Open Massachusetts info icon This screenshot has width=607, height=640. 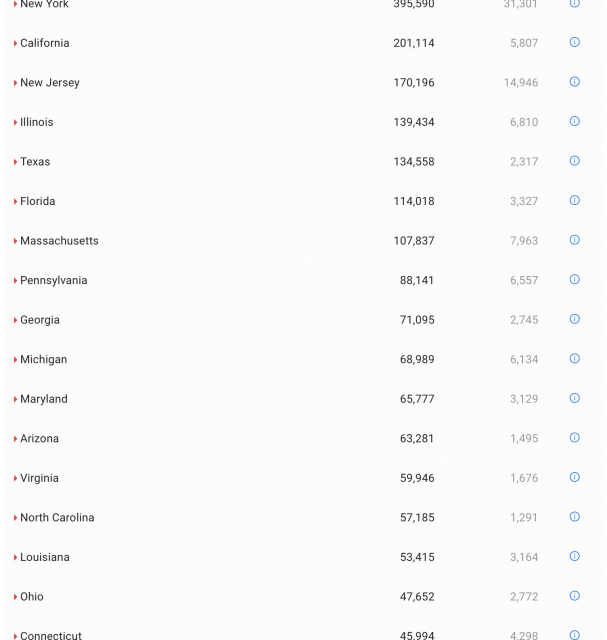click(x=574, y=240)
